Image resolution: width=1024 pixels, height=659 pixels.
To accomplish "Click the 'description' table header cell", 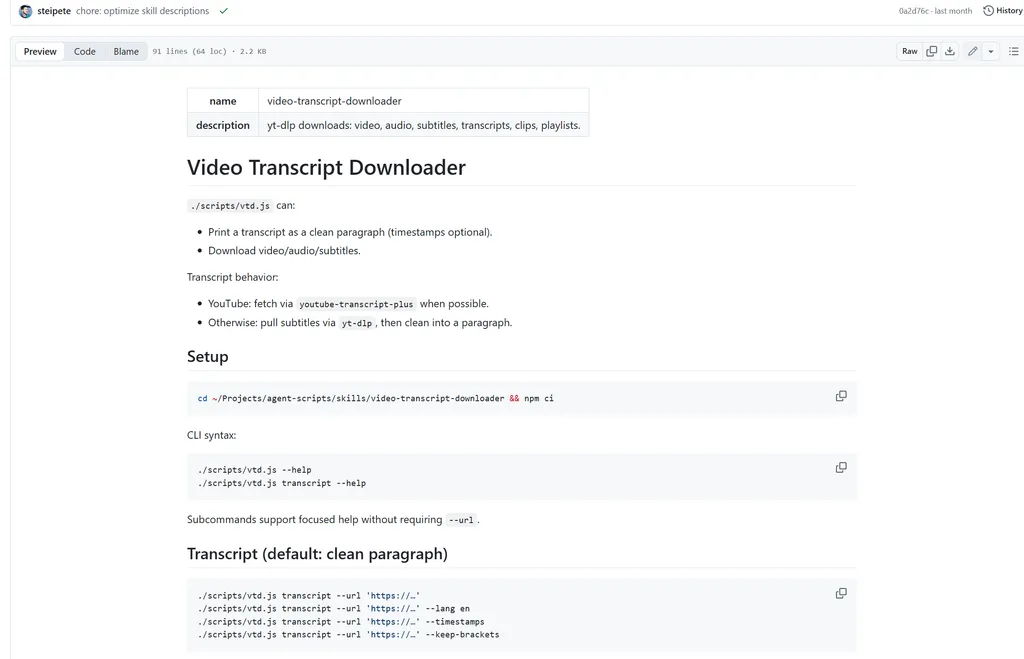I will (223, 125).
